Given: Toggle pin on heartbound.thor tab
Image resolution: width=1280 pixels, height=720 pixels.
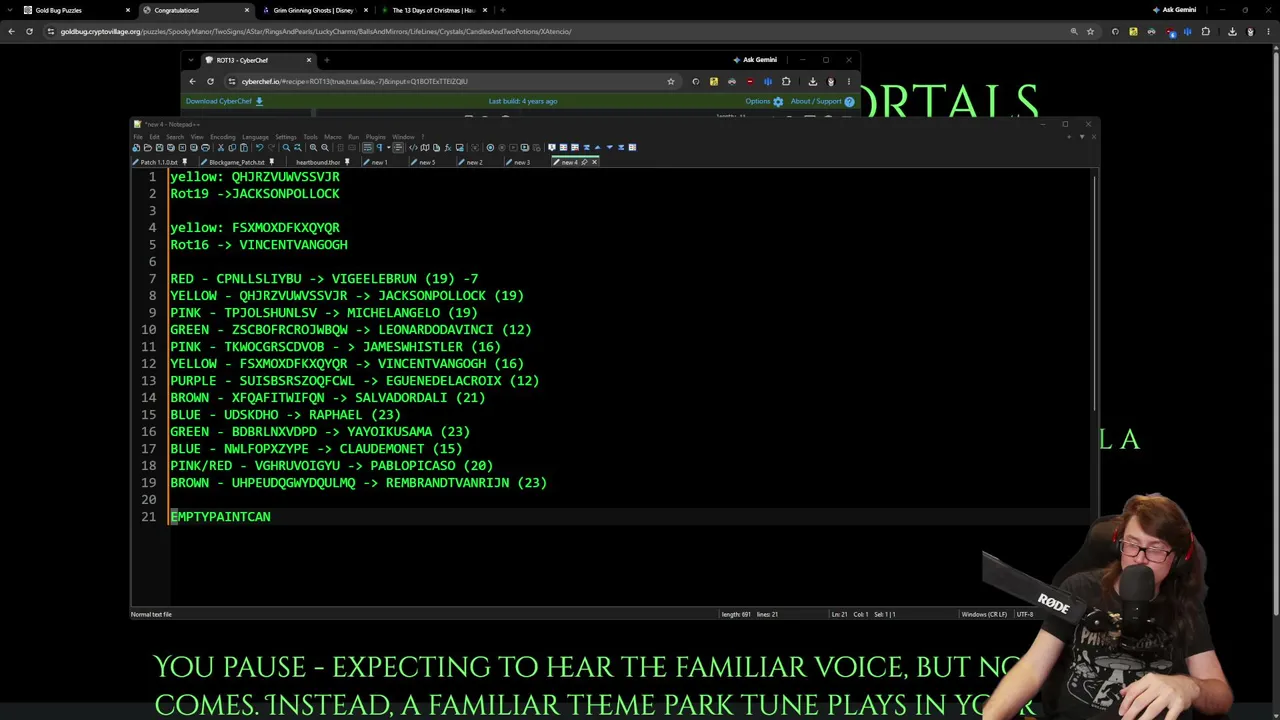Looking at the screenshot, I should coord(347,162).
